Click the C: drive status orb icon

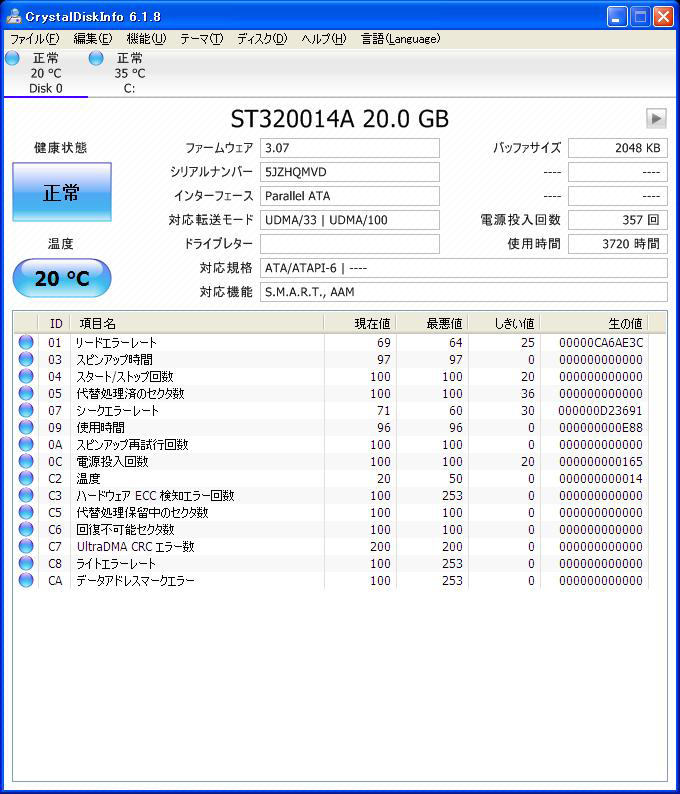coord(96,58)
